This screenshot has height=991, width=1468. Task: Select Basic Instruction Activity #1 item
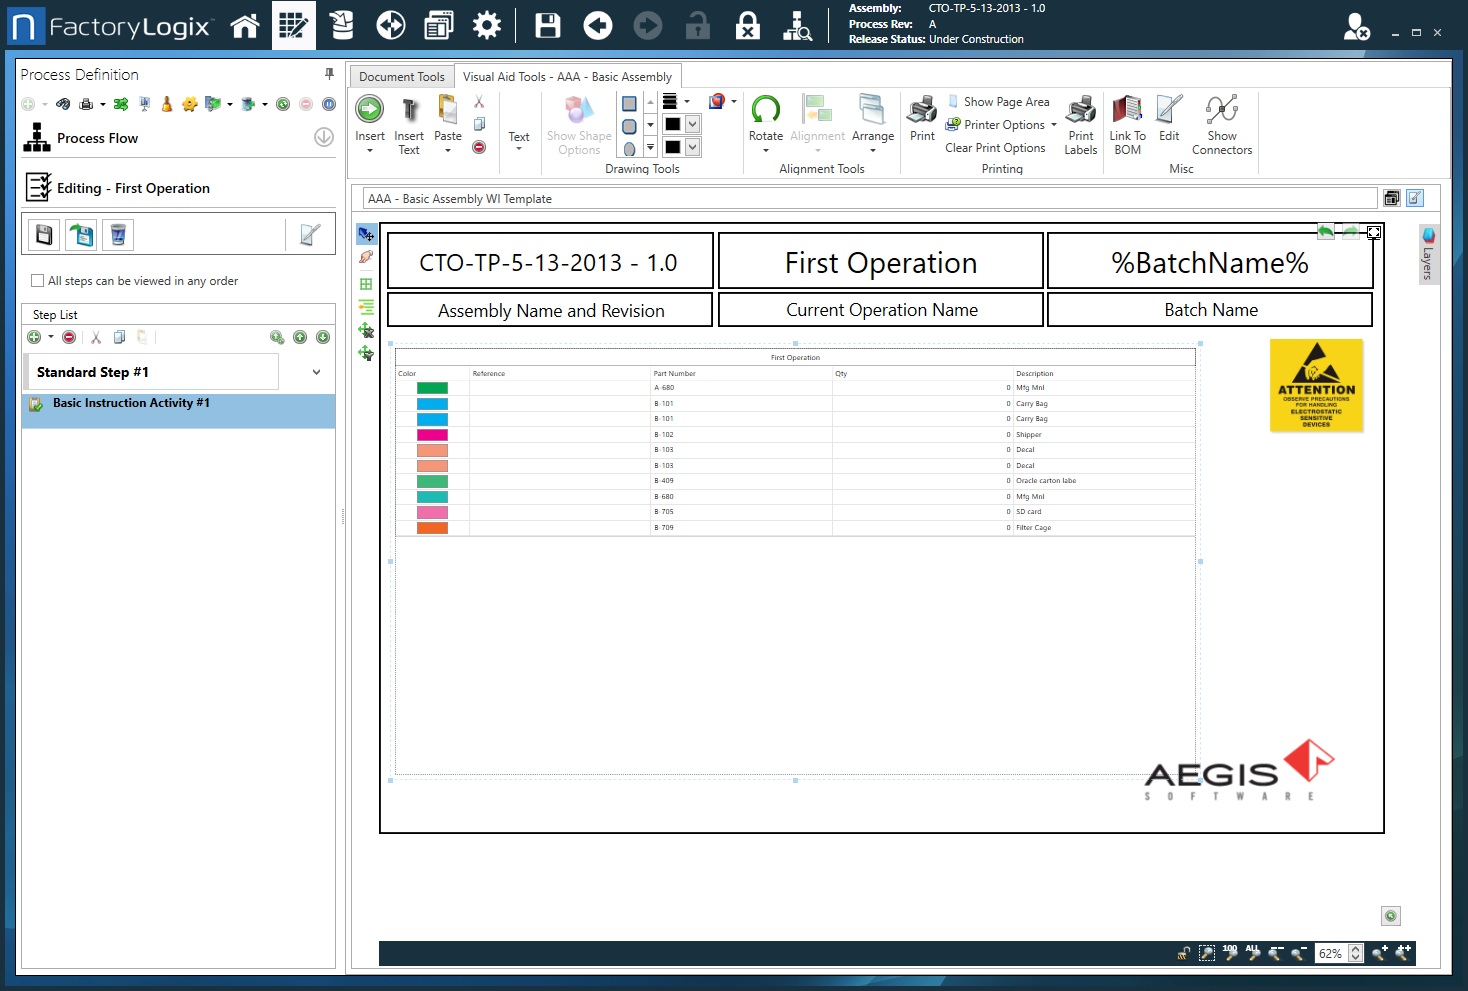(131, 403)
